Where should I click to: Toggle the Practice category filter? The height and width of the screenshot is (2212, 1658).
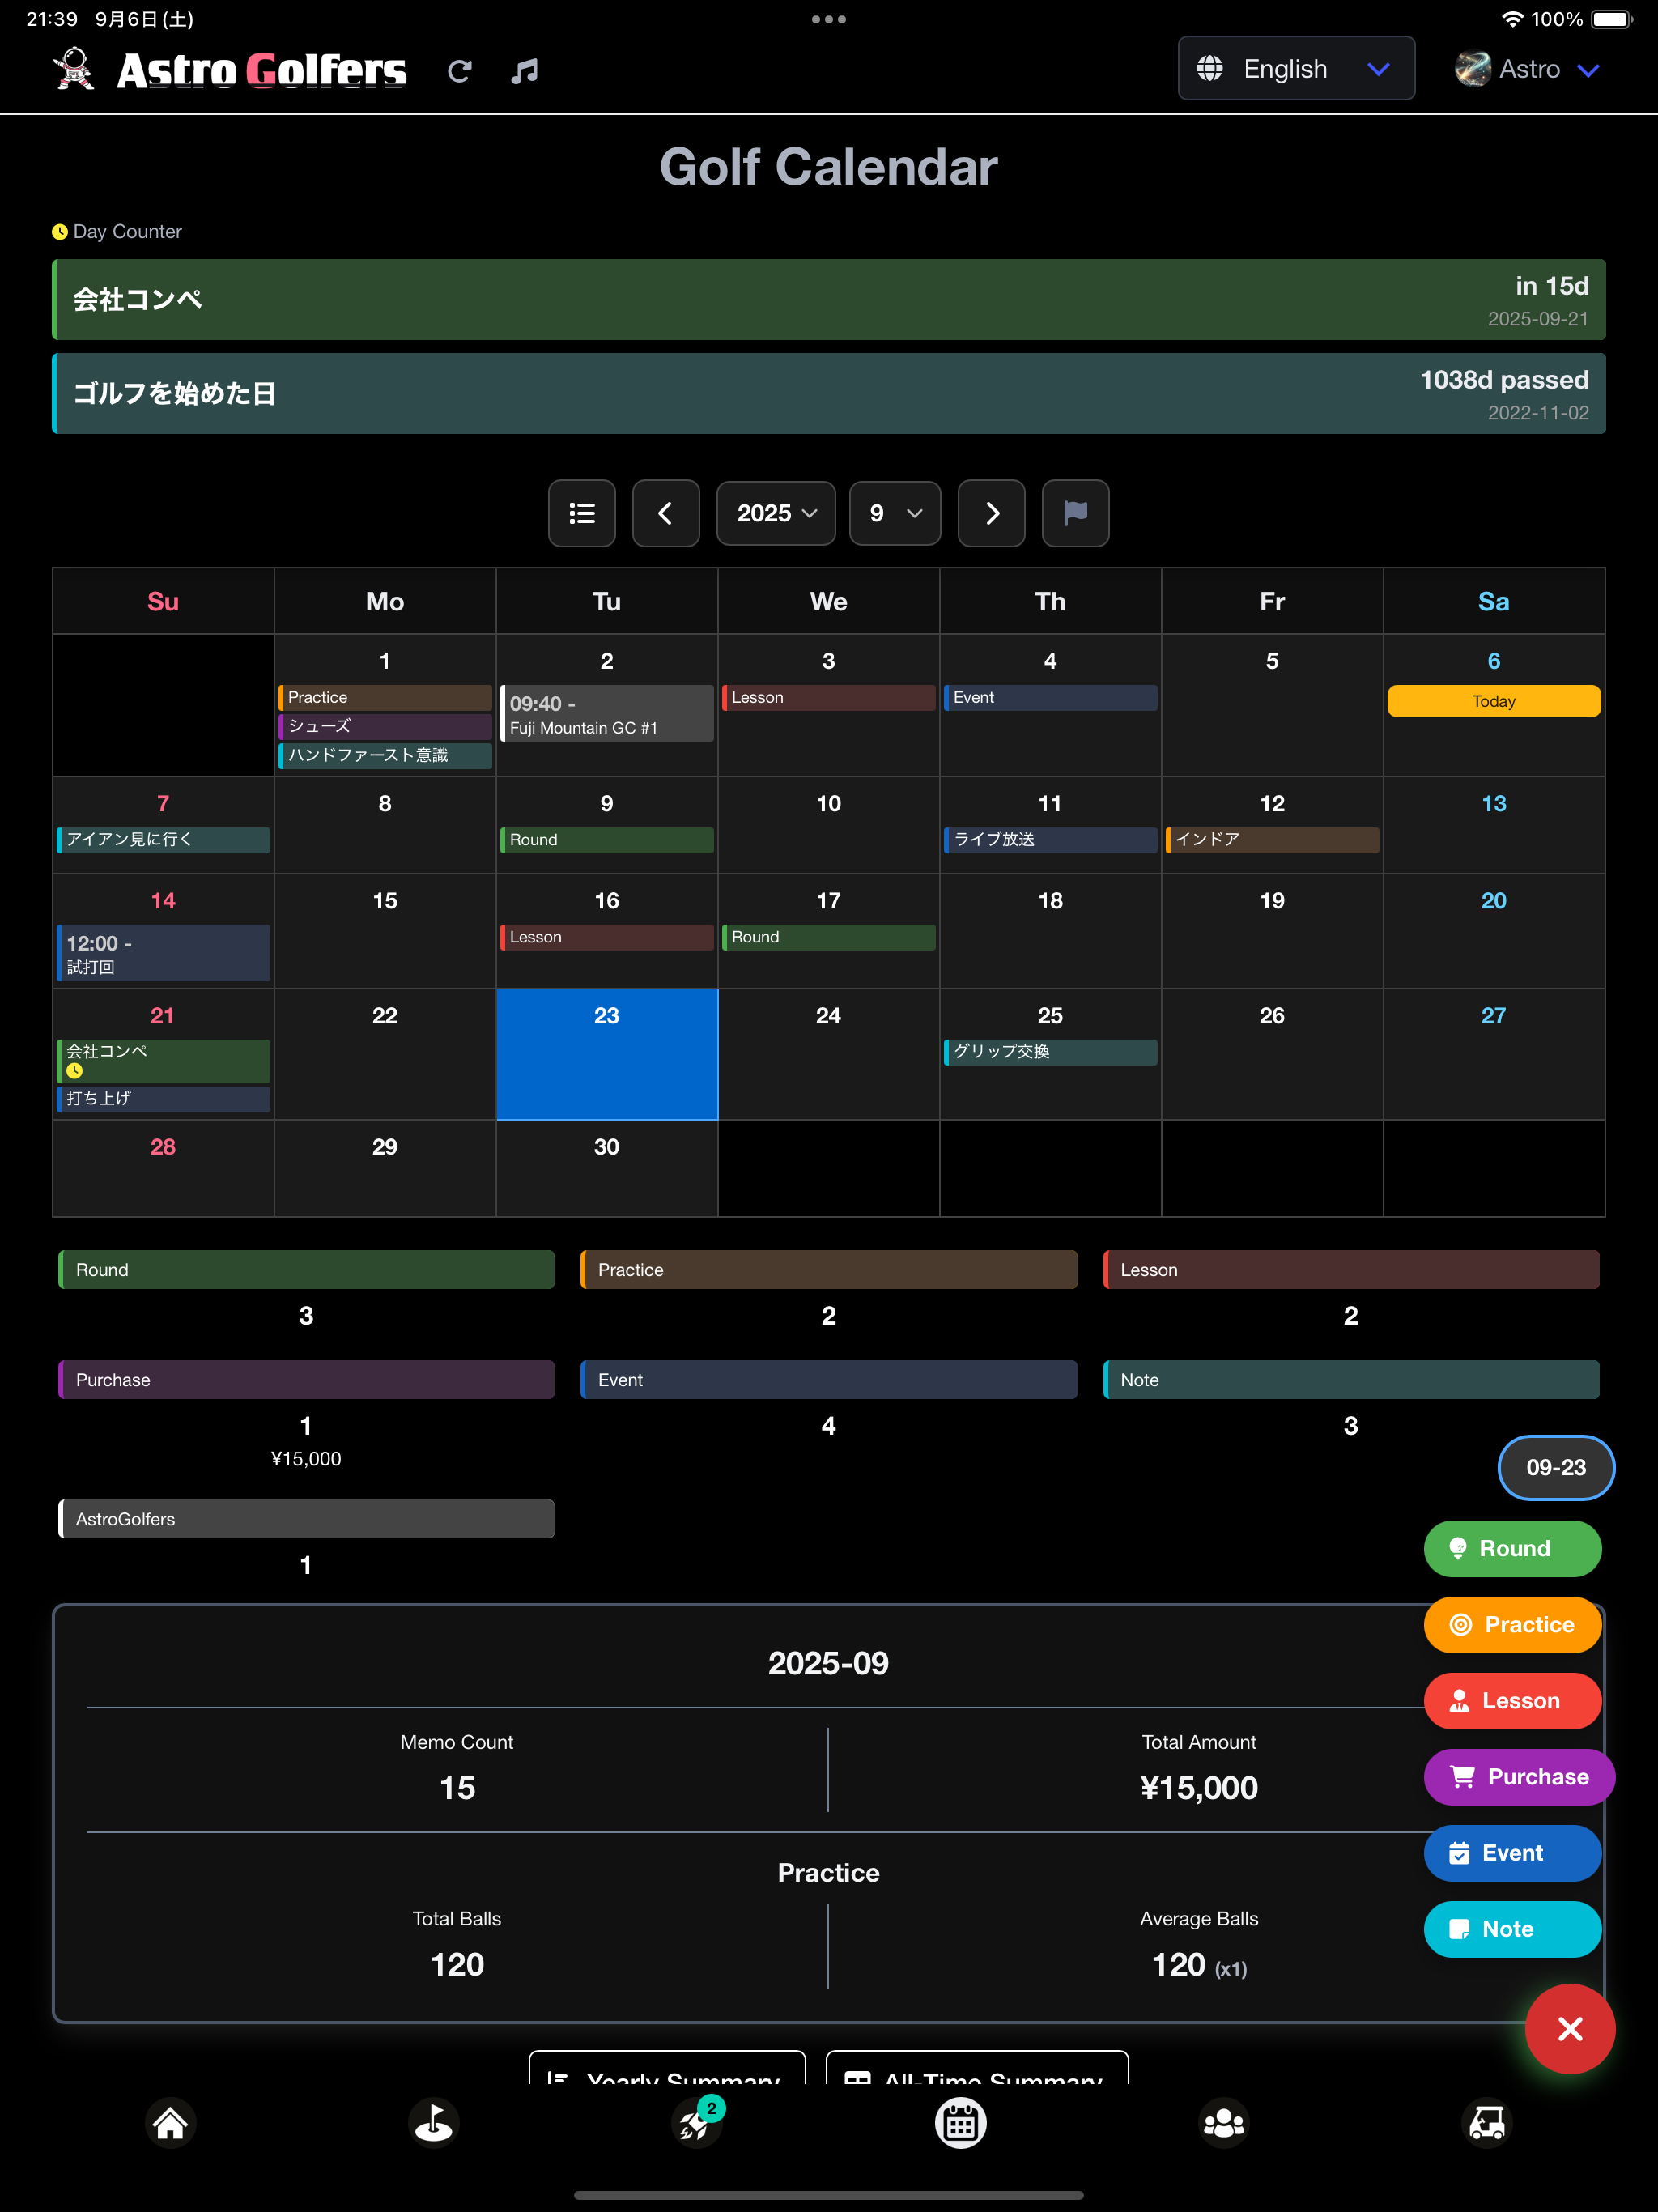pos(829,1270)
